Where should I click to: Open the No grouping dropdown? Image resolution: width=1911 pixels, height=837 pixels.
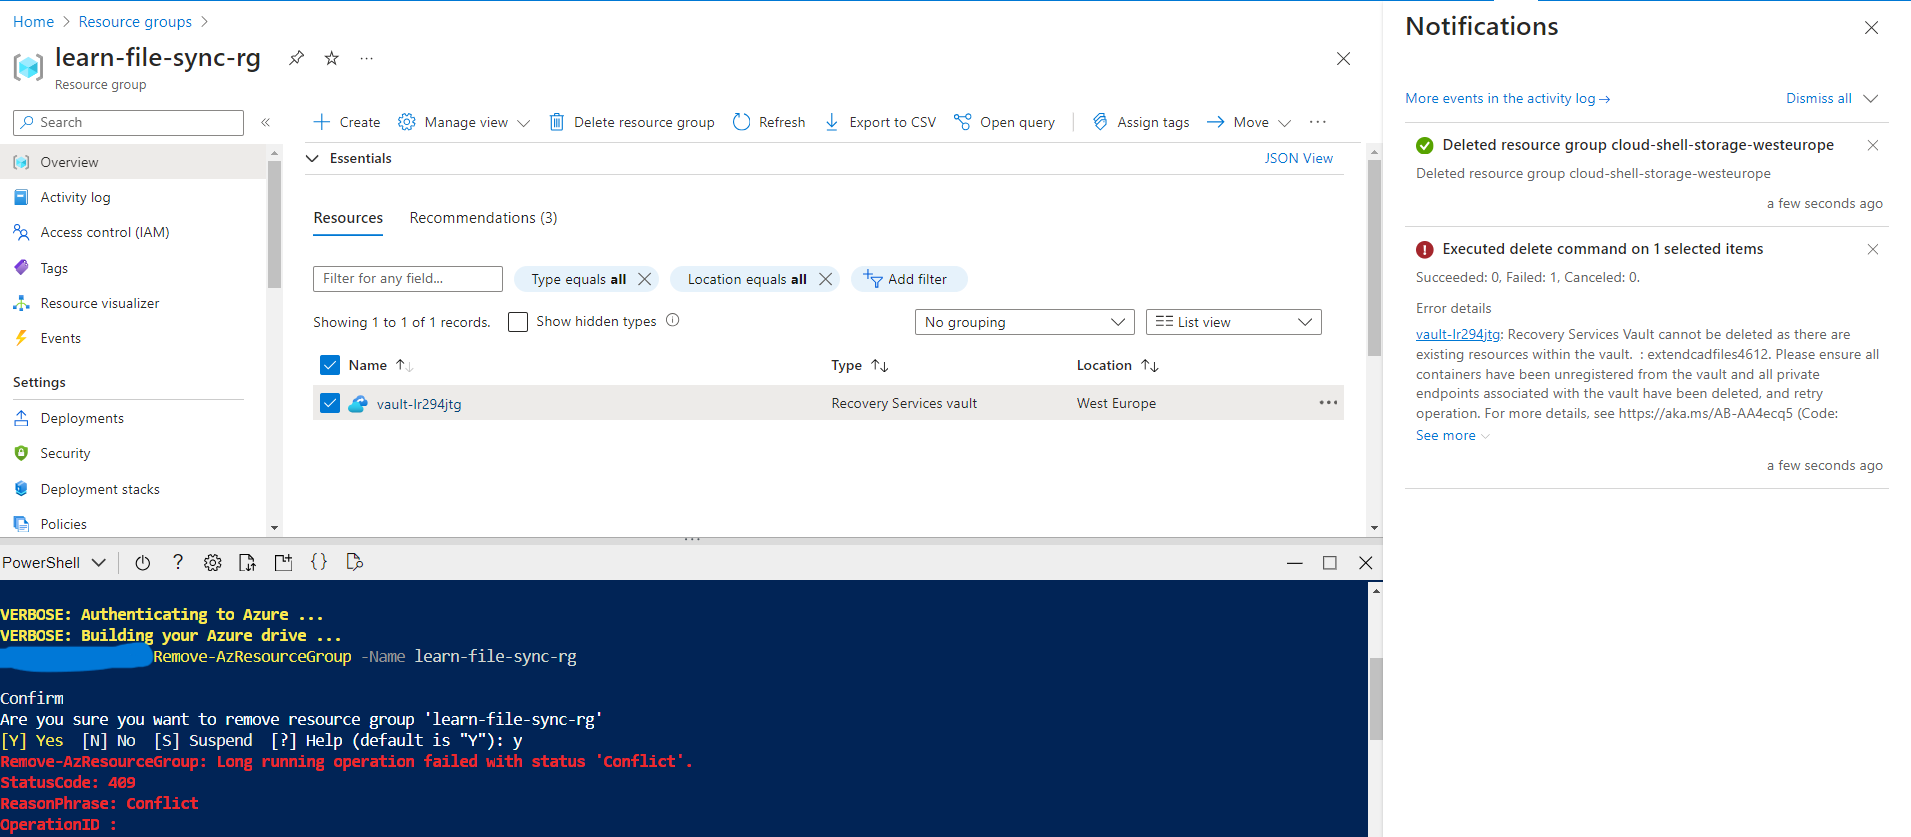[1025, 322]
